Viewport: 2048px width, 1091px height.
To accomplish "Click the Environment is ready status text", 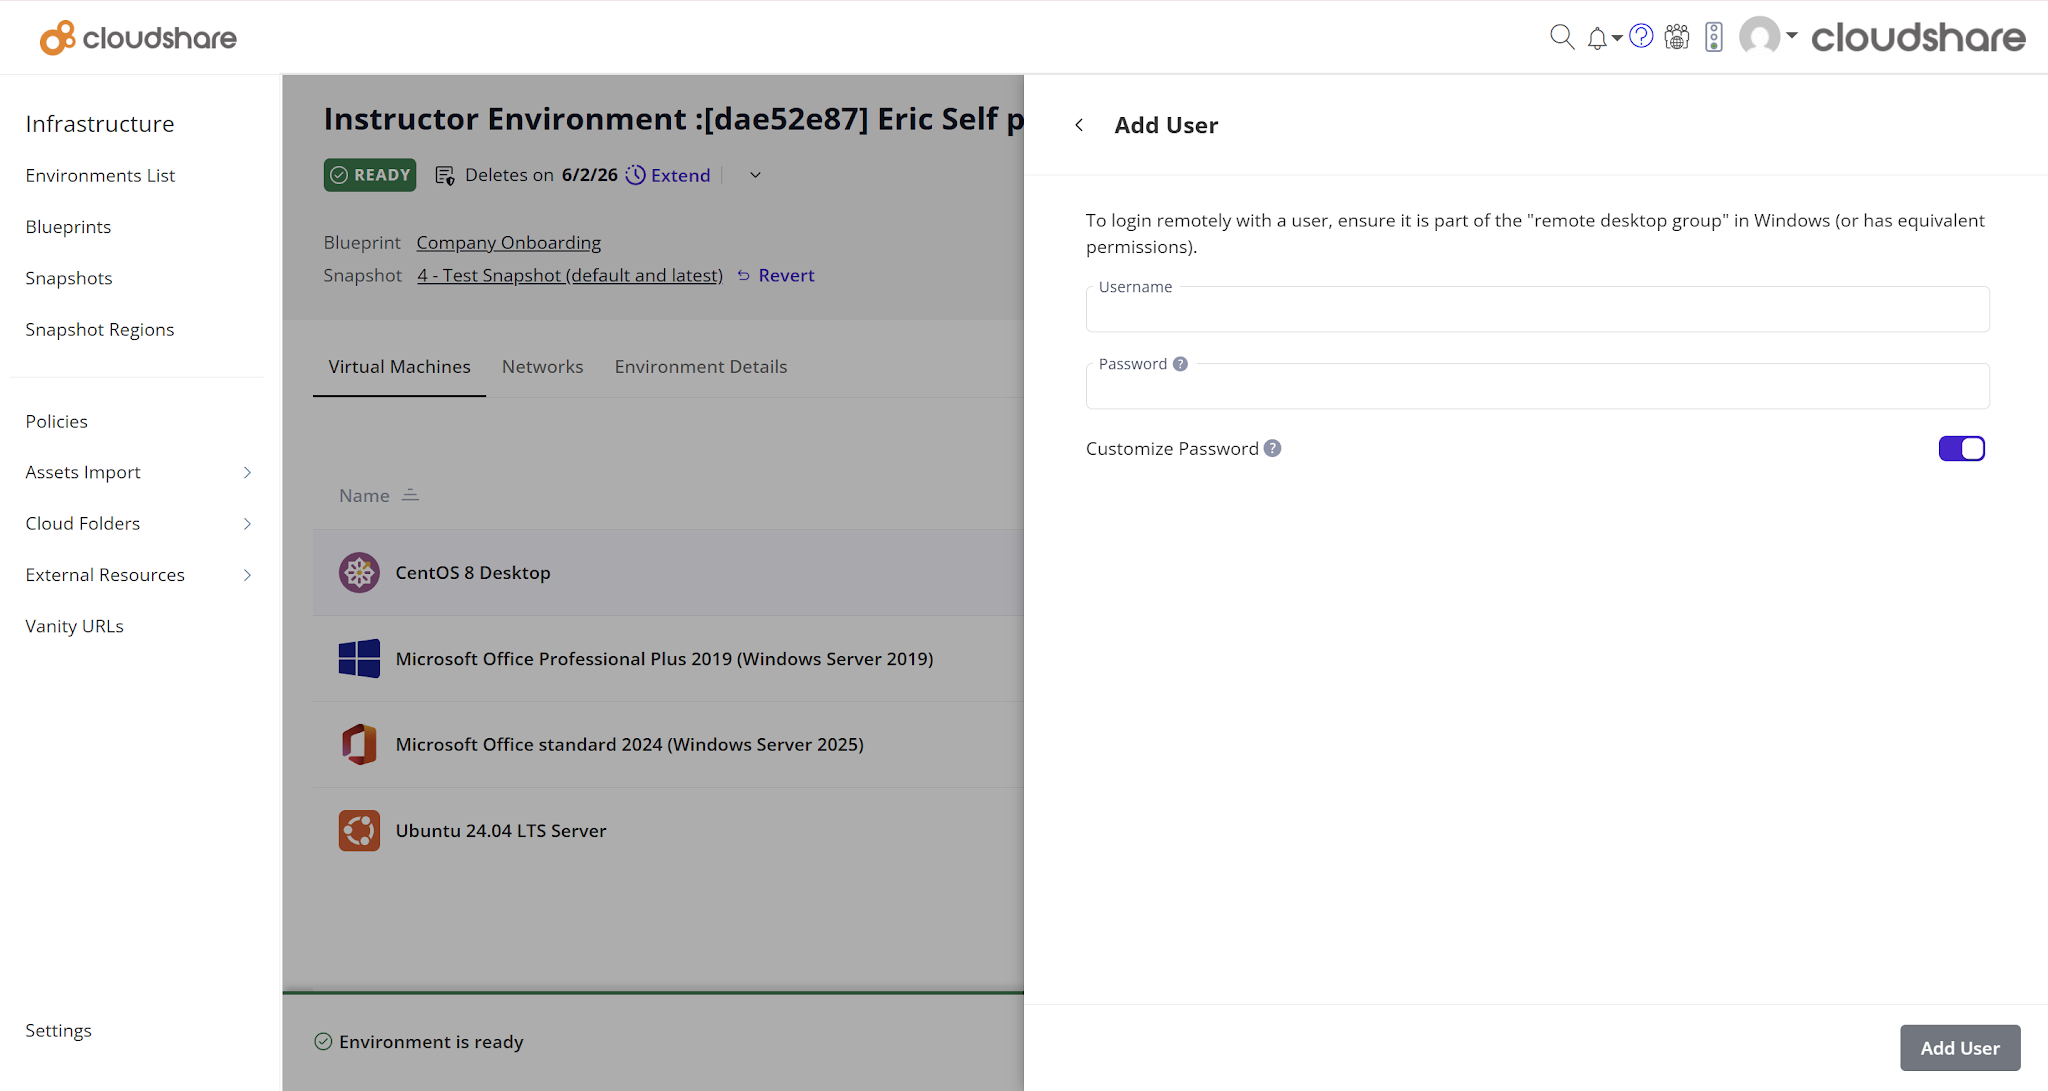I will (431, 1042).
